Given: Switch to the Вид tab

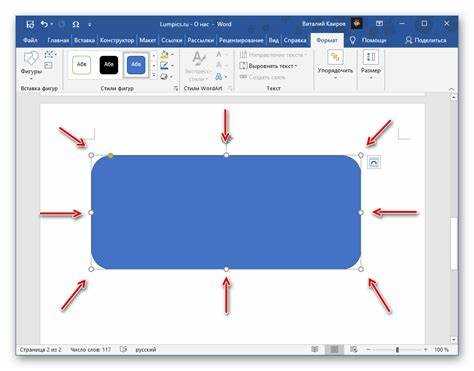Looking at the screenshot, I should click(x=274, y=40).
